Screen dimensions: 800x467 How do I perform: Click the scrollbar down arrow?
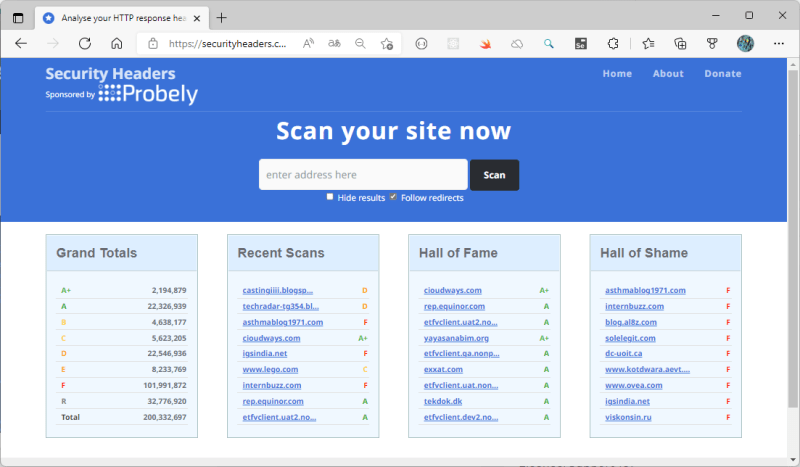pos(792,460)
